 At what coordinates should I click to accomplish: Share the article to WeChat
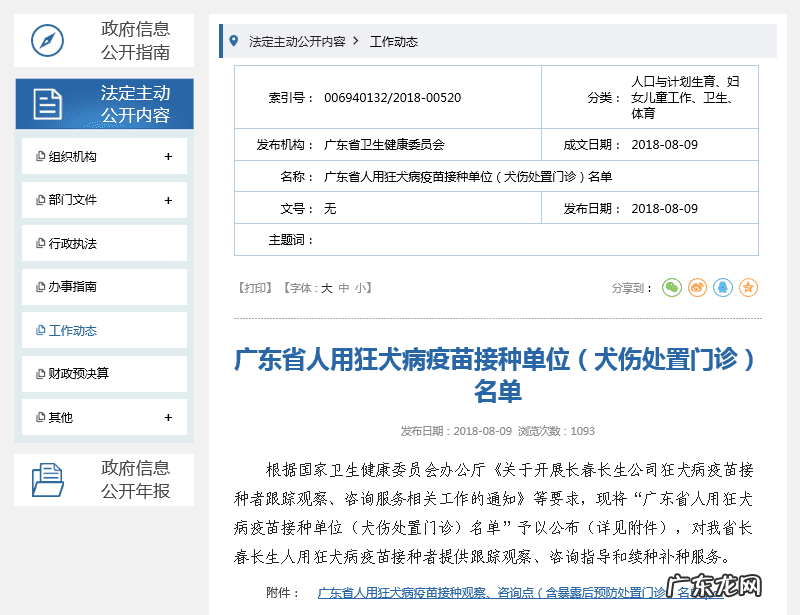pyautogui.click(x=672, y=287)
